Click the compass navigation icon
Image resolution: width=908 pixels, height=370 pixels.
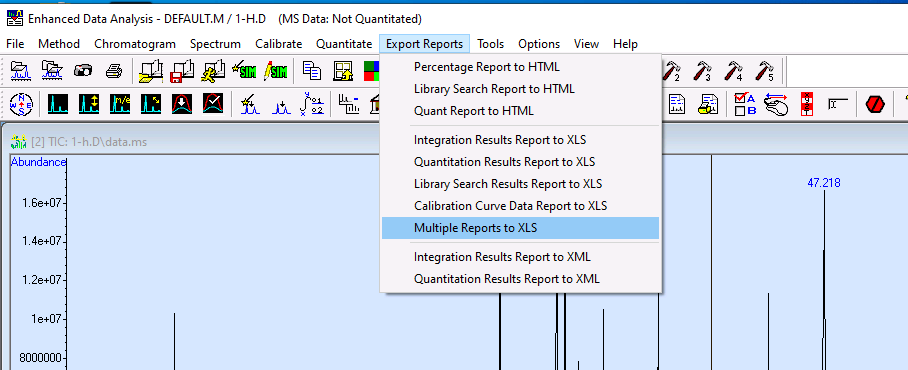click(21, 104)
